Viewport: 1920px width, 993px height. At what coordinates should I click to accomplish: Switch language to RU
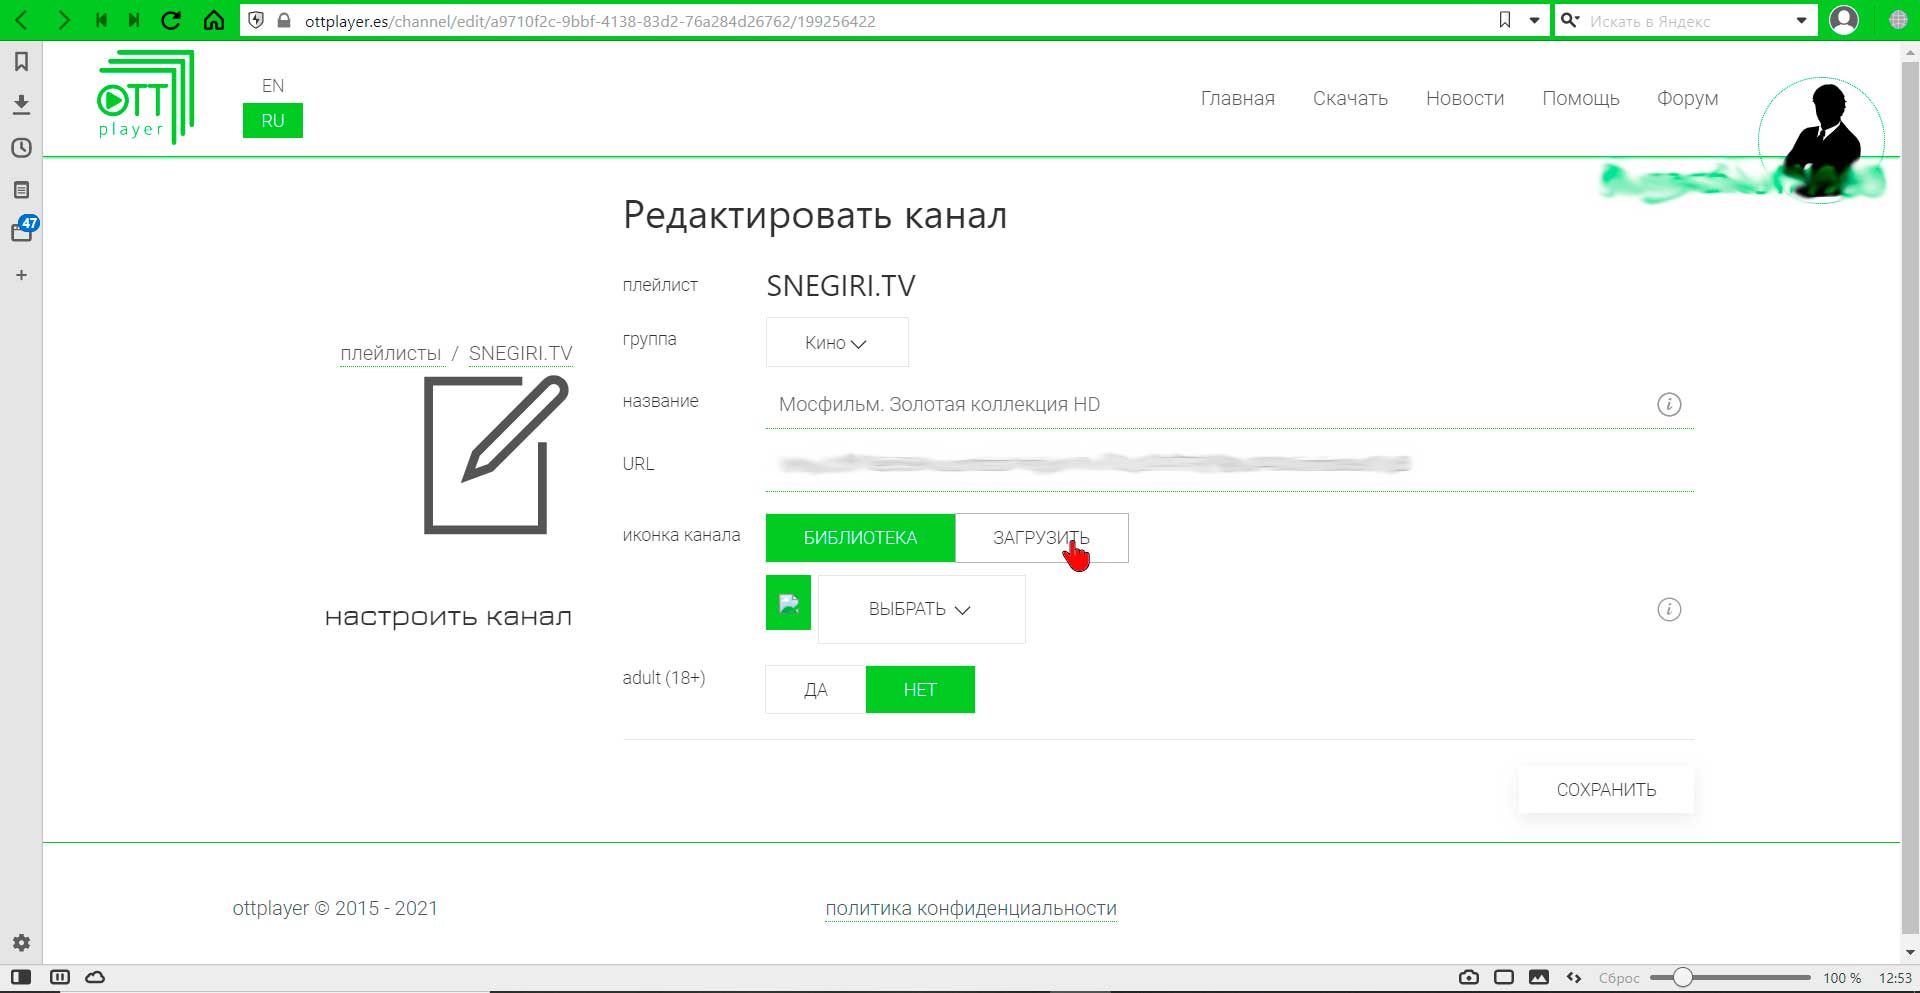[273, 121]
